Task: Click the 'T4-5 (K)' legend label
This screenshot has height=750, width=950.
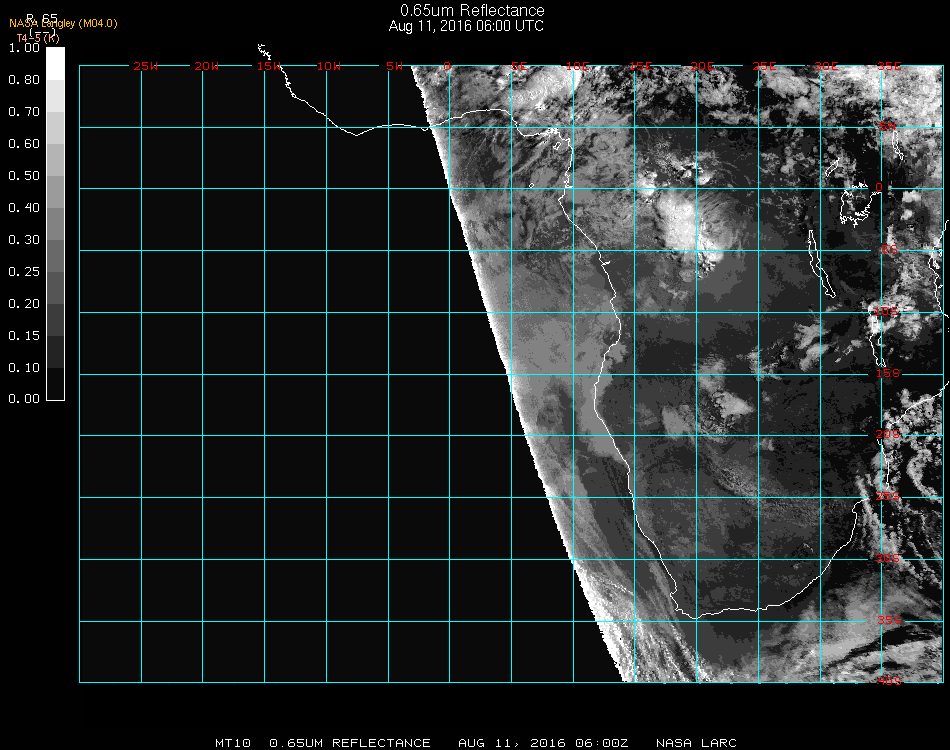Action: pyautogui.click(x=38, y=38)
